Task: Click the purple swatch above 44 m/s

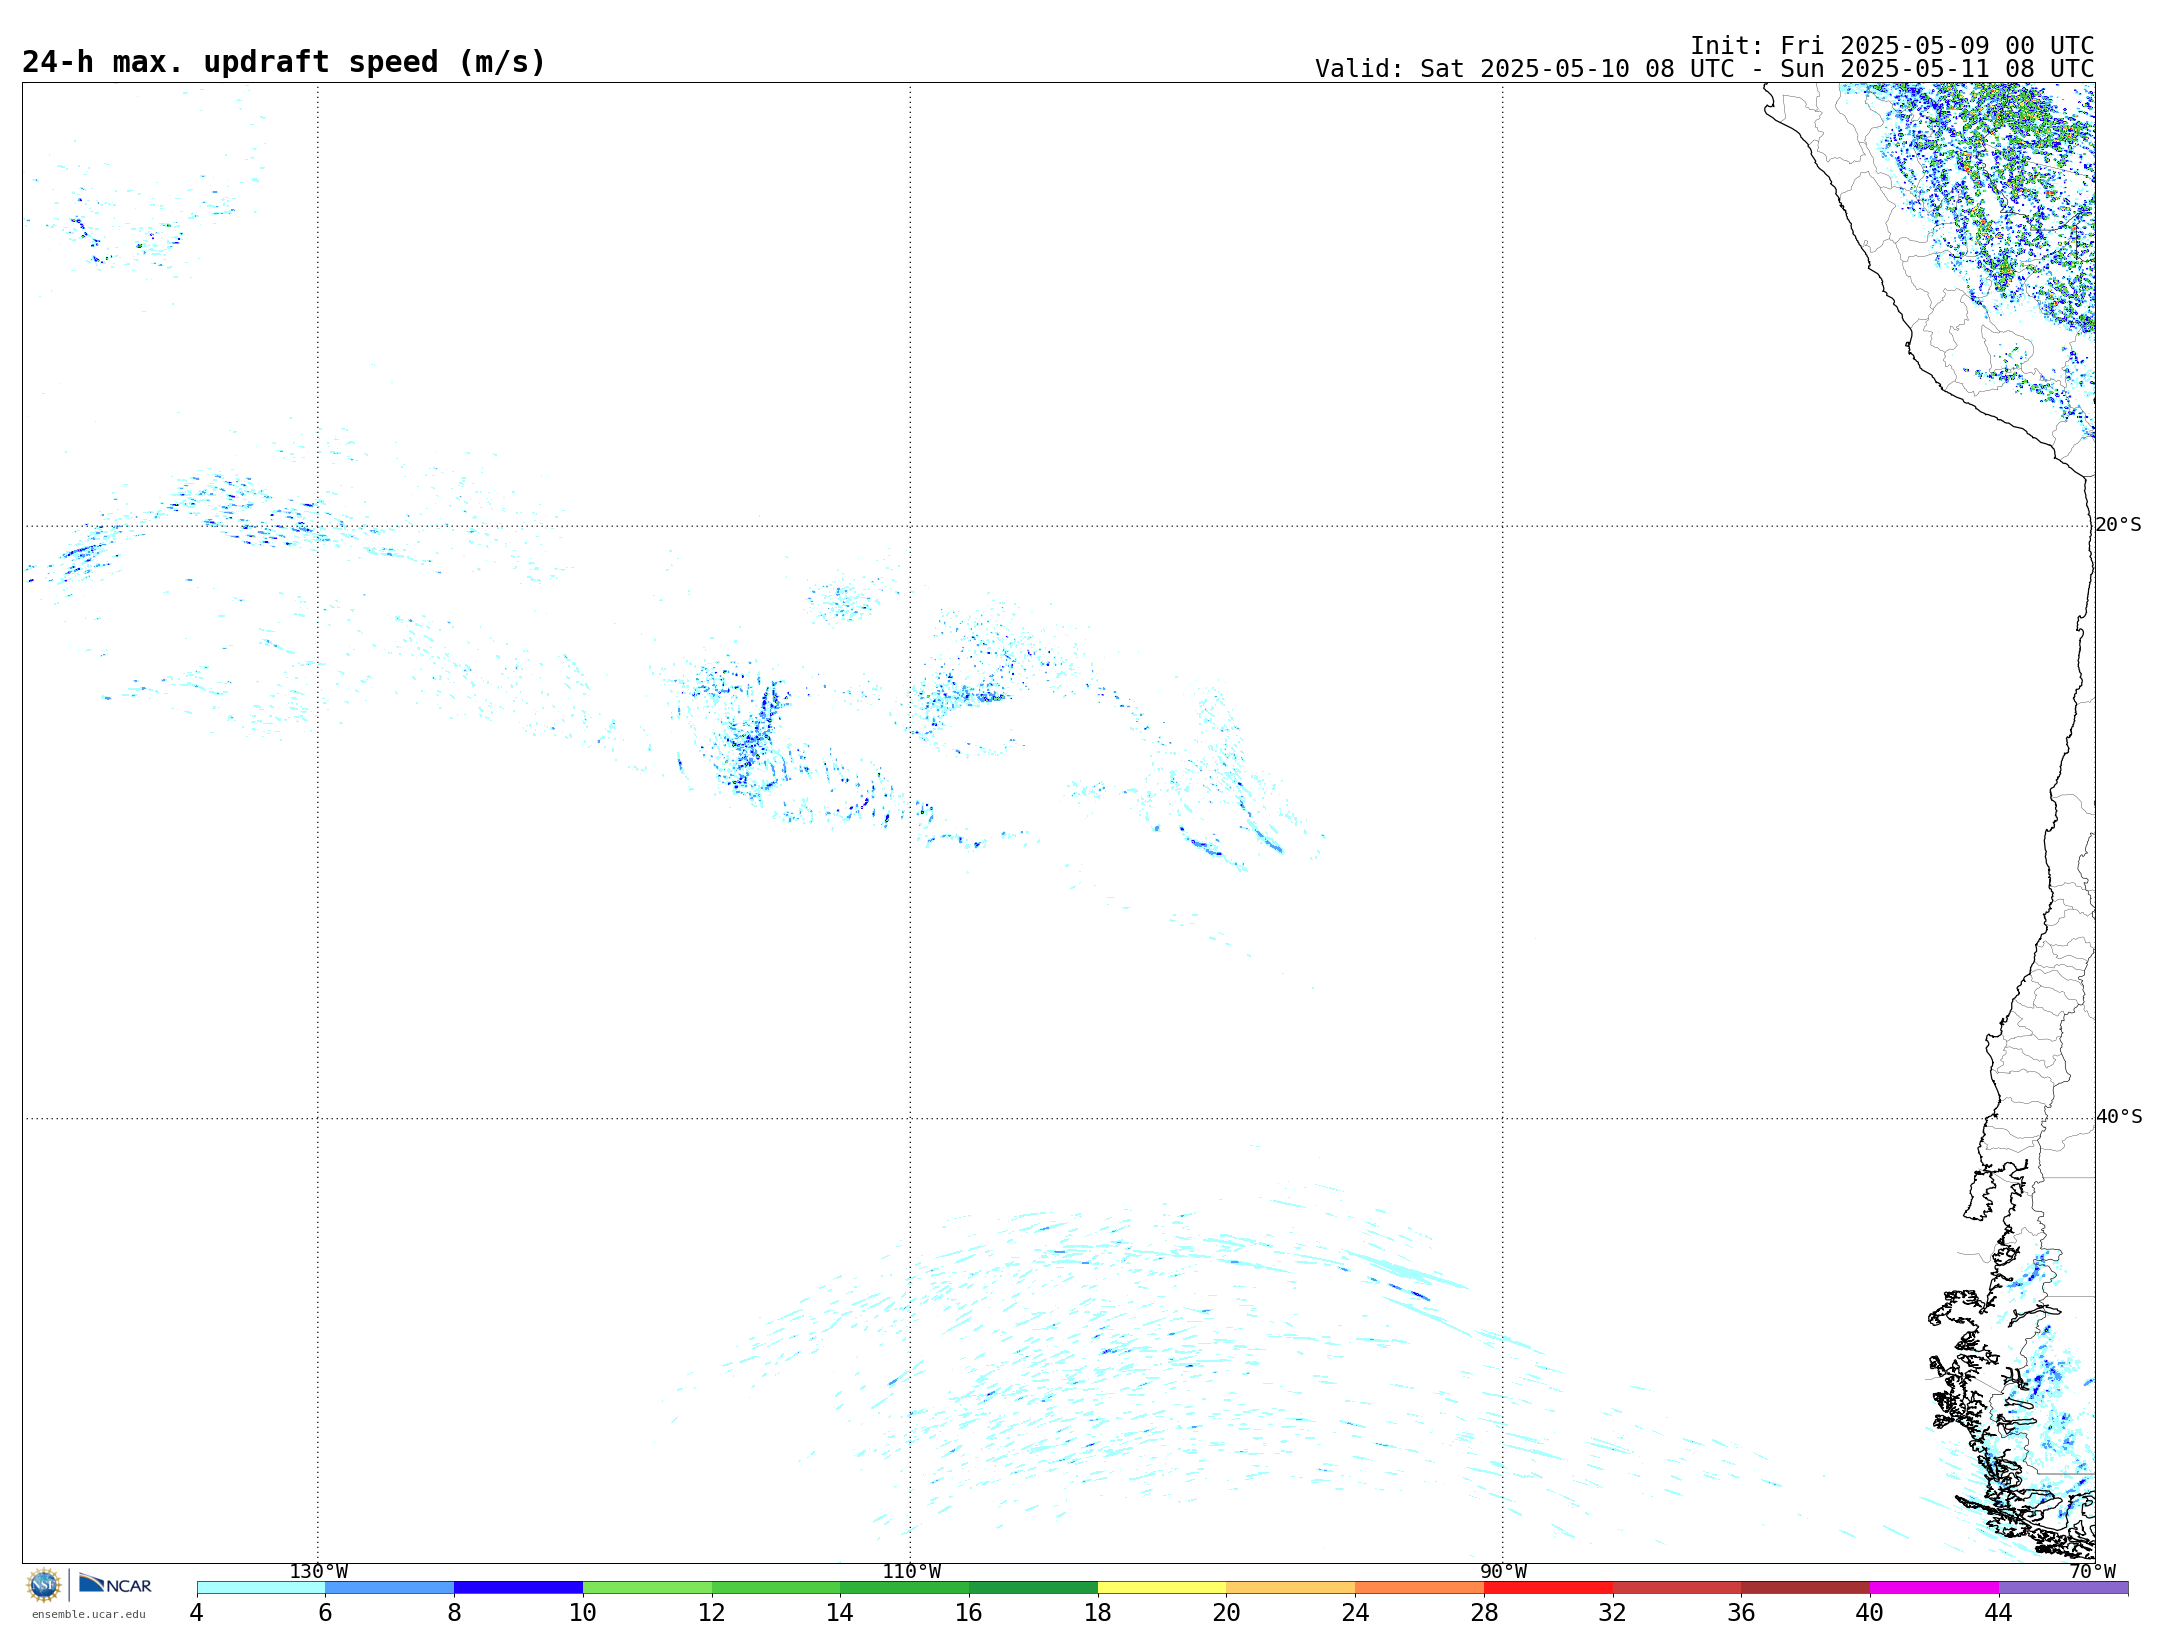Action: point(2064,1588)
